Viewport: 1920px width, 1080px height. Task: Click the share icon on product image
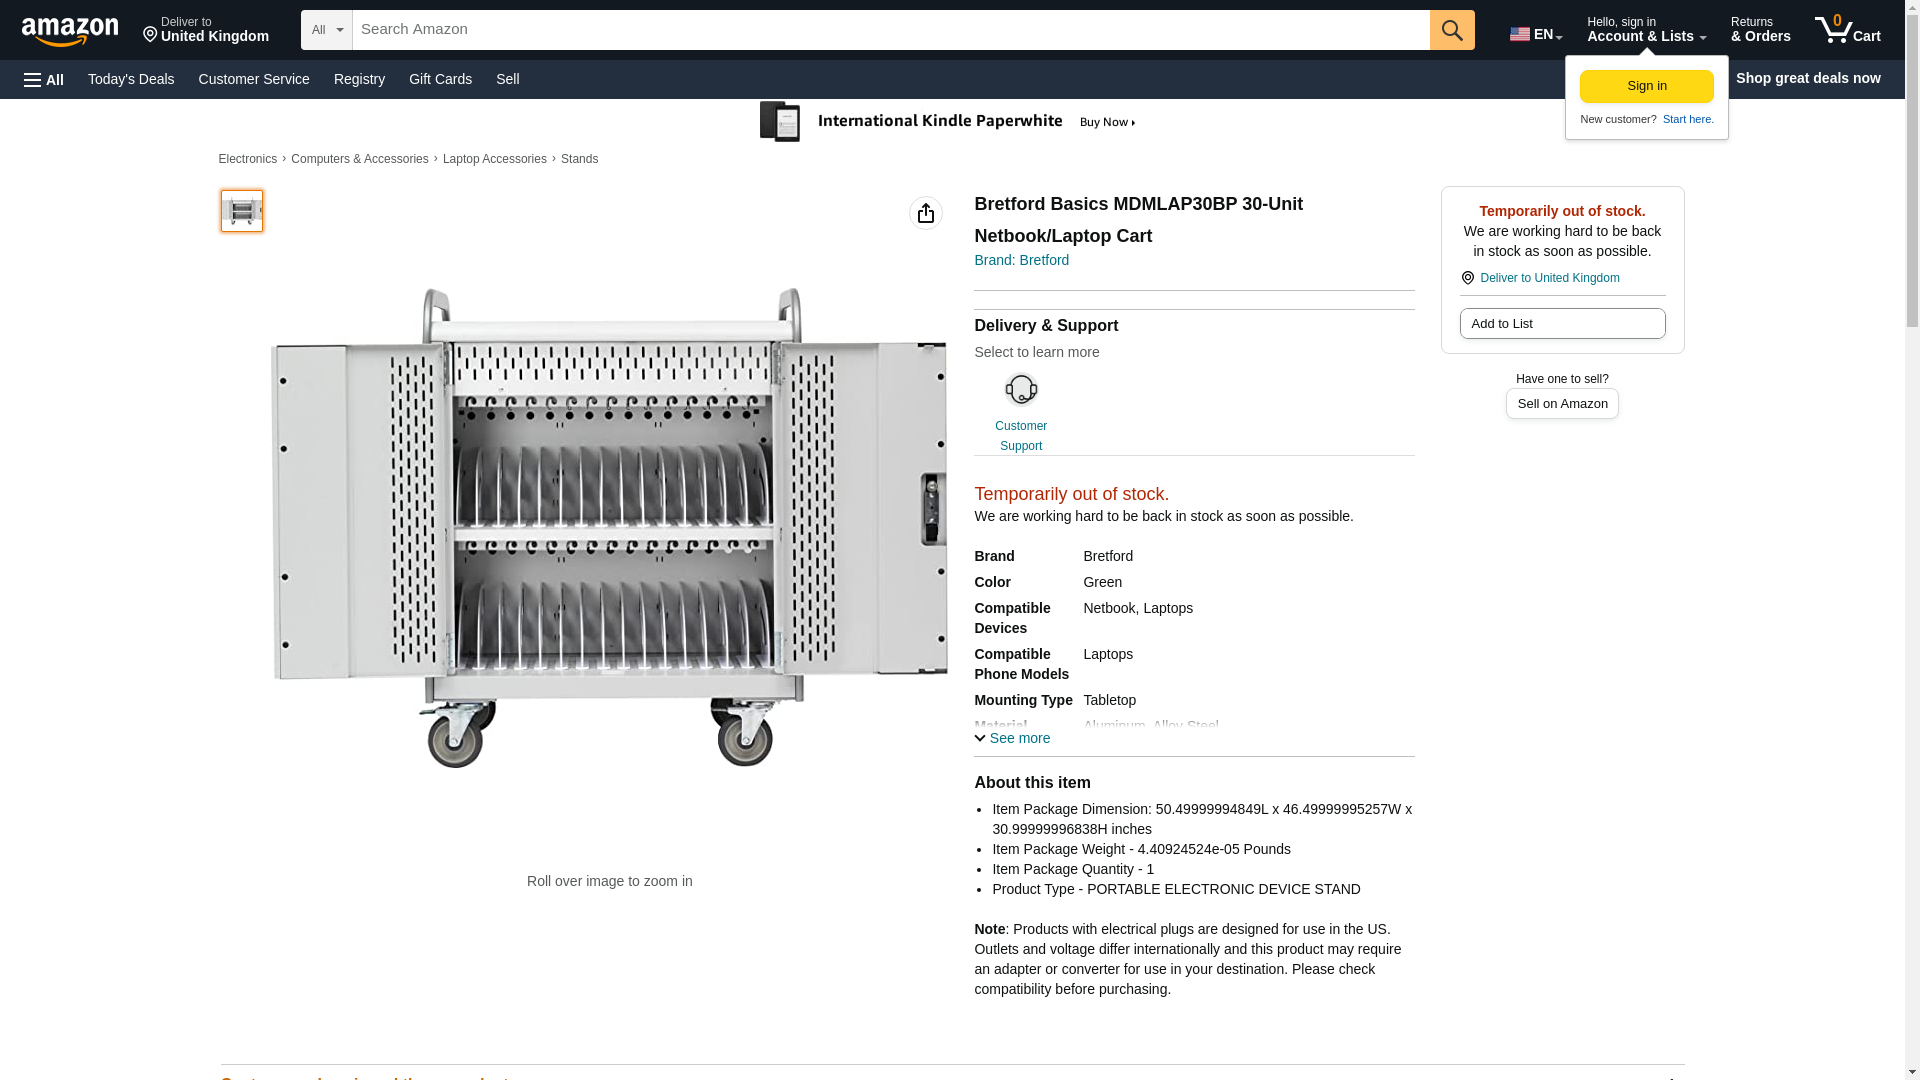[x=925, y=213]
